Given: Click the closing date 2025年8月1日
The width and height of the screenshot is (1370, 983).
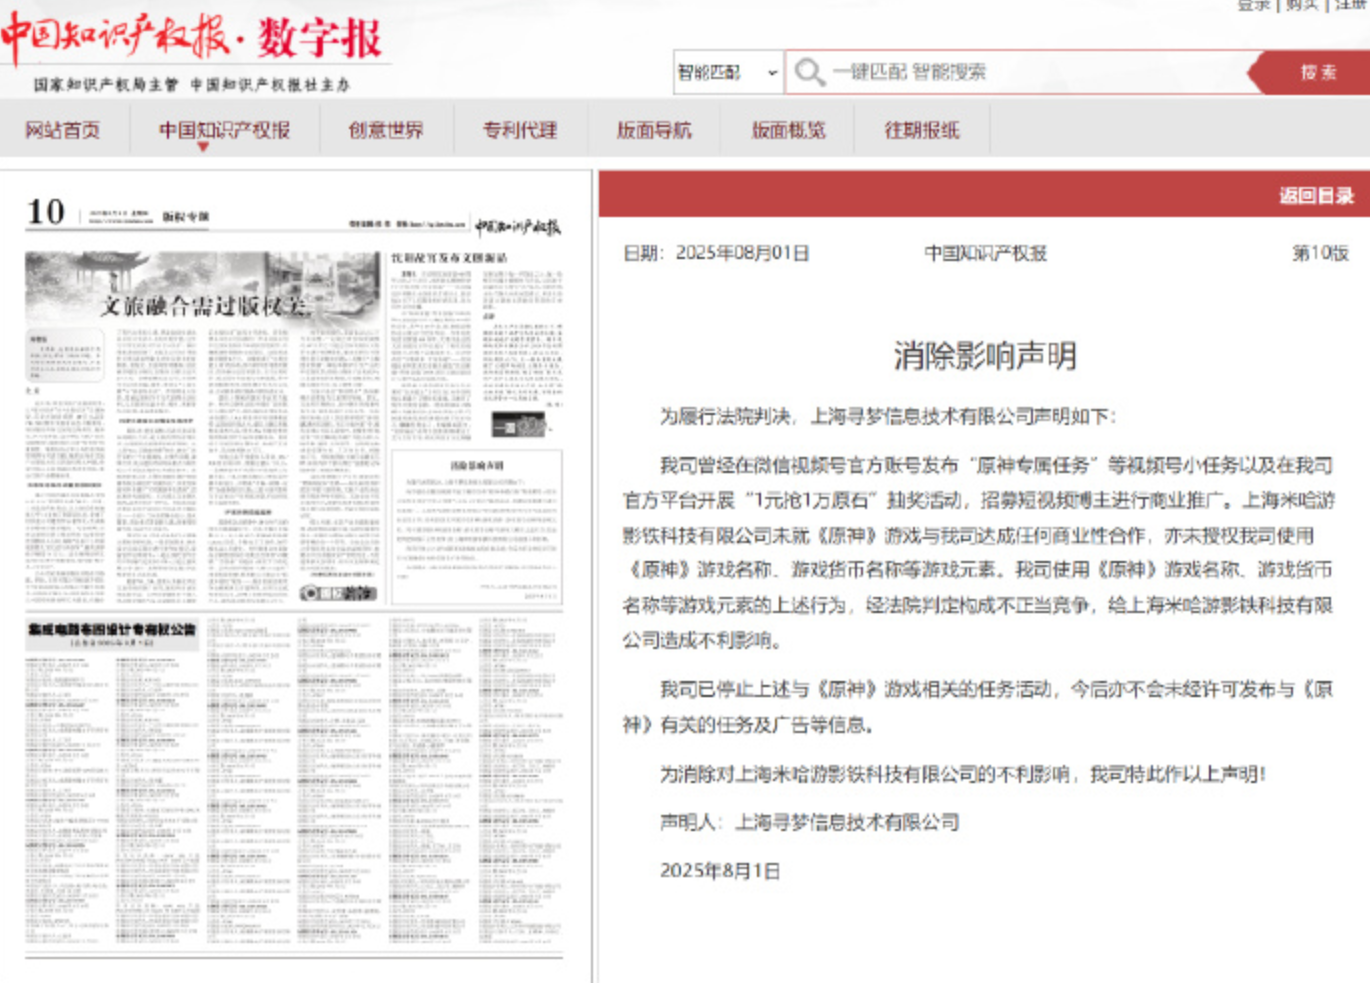Looking at the screenshot, I should (719, 871).
